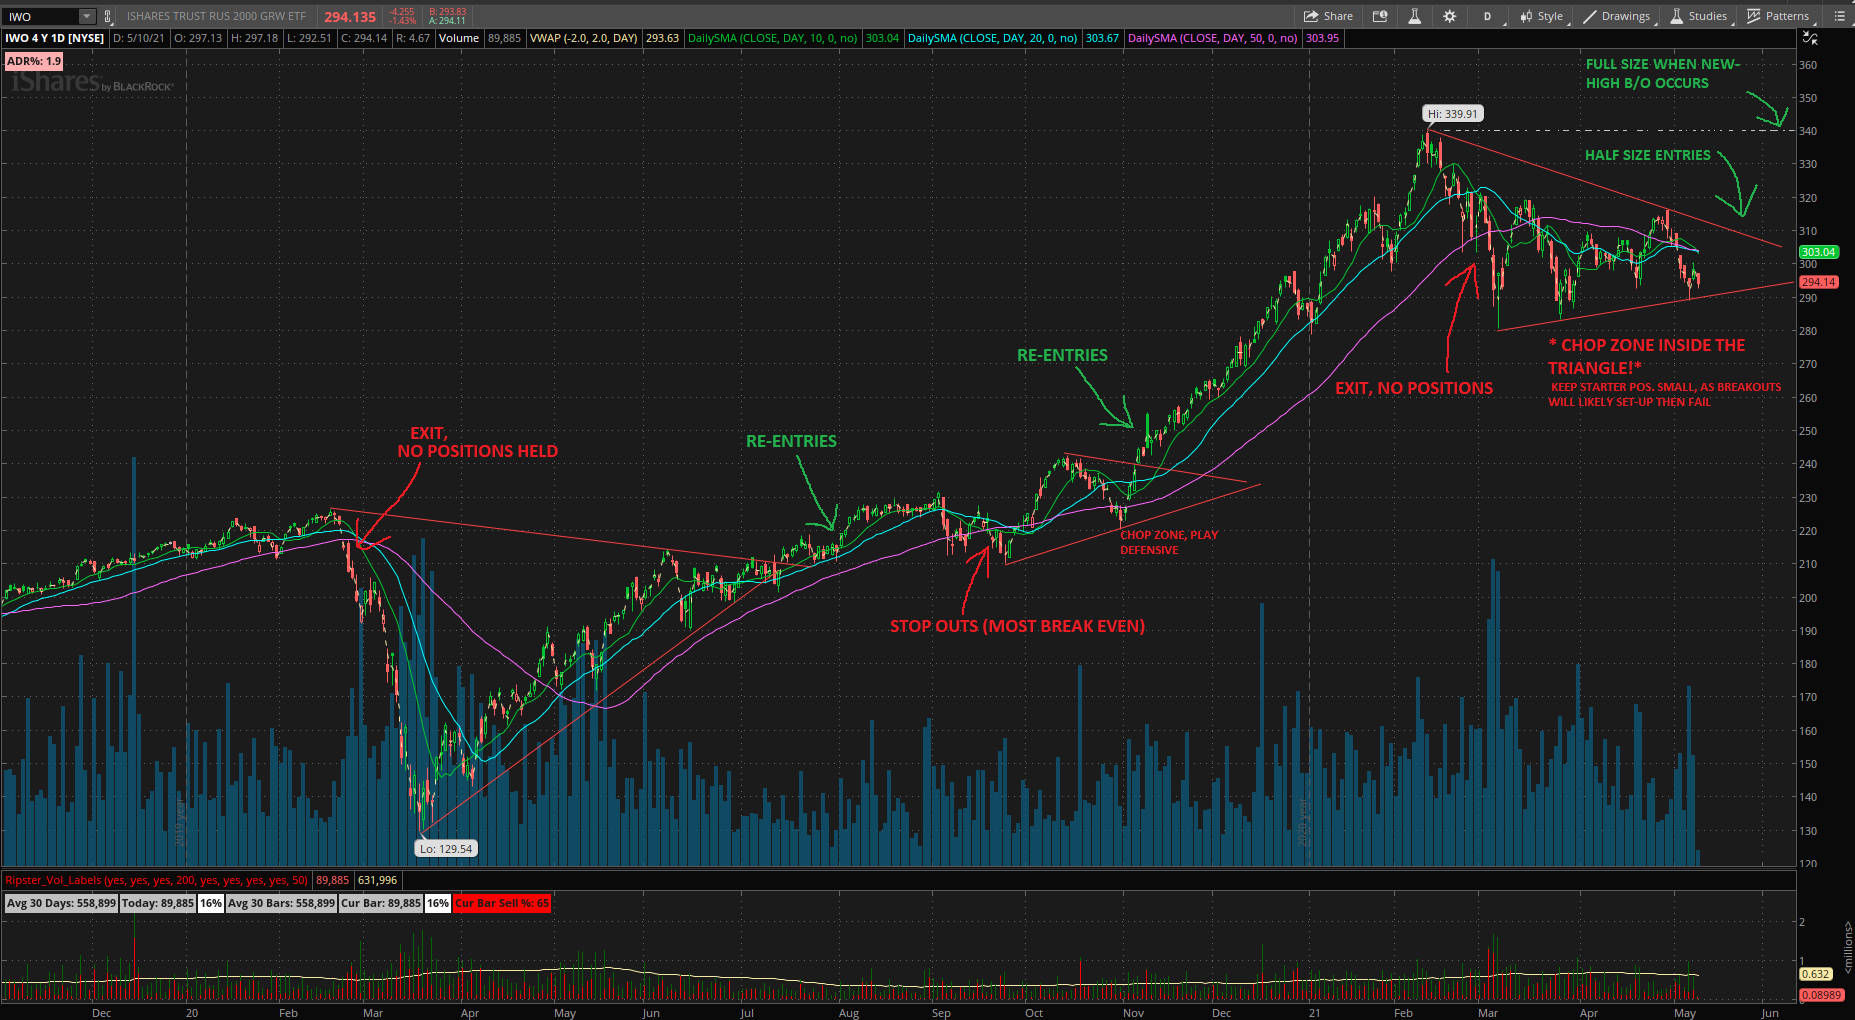Expand the Studies dropdown

(1698, 16)
